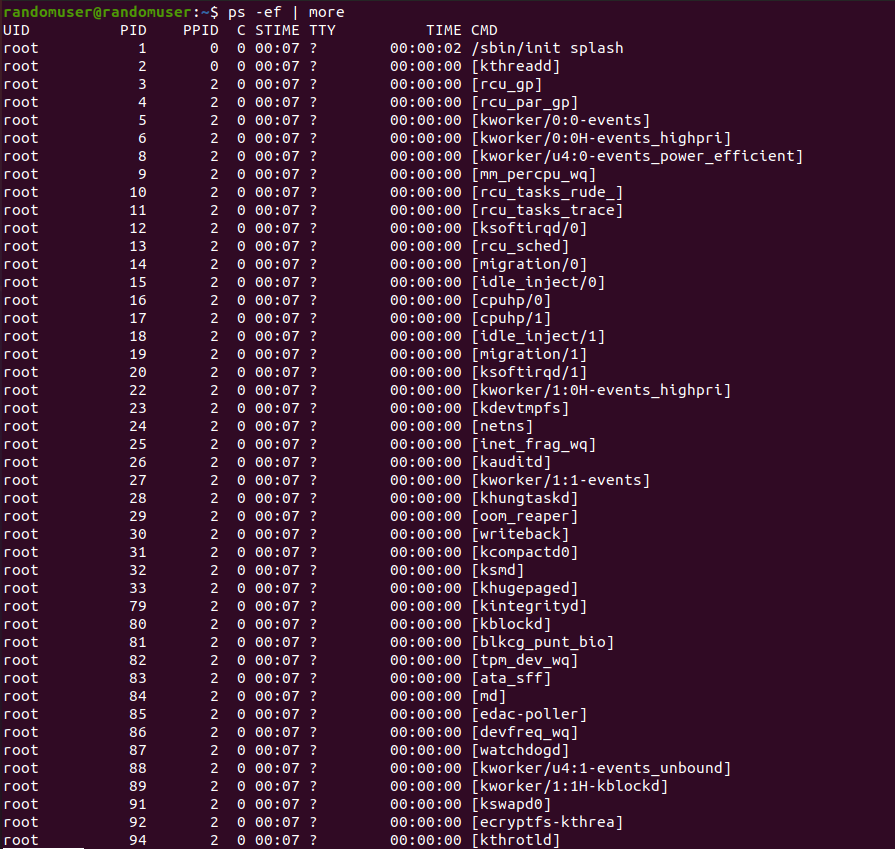Click '[migration/1]' process entry

(x=529, y=354)
